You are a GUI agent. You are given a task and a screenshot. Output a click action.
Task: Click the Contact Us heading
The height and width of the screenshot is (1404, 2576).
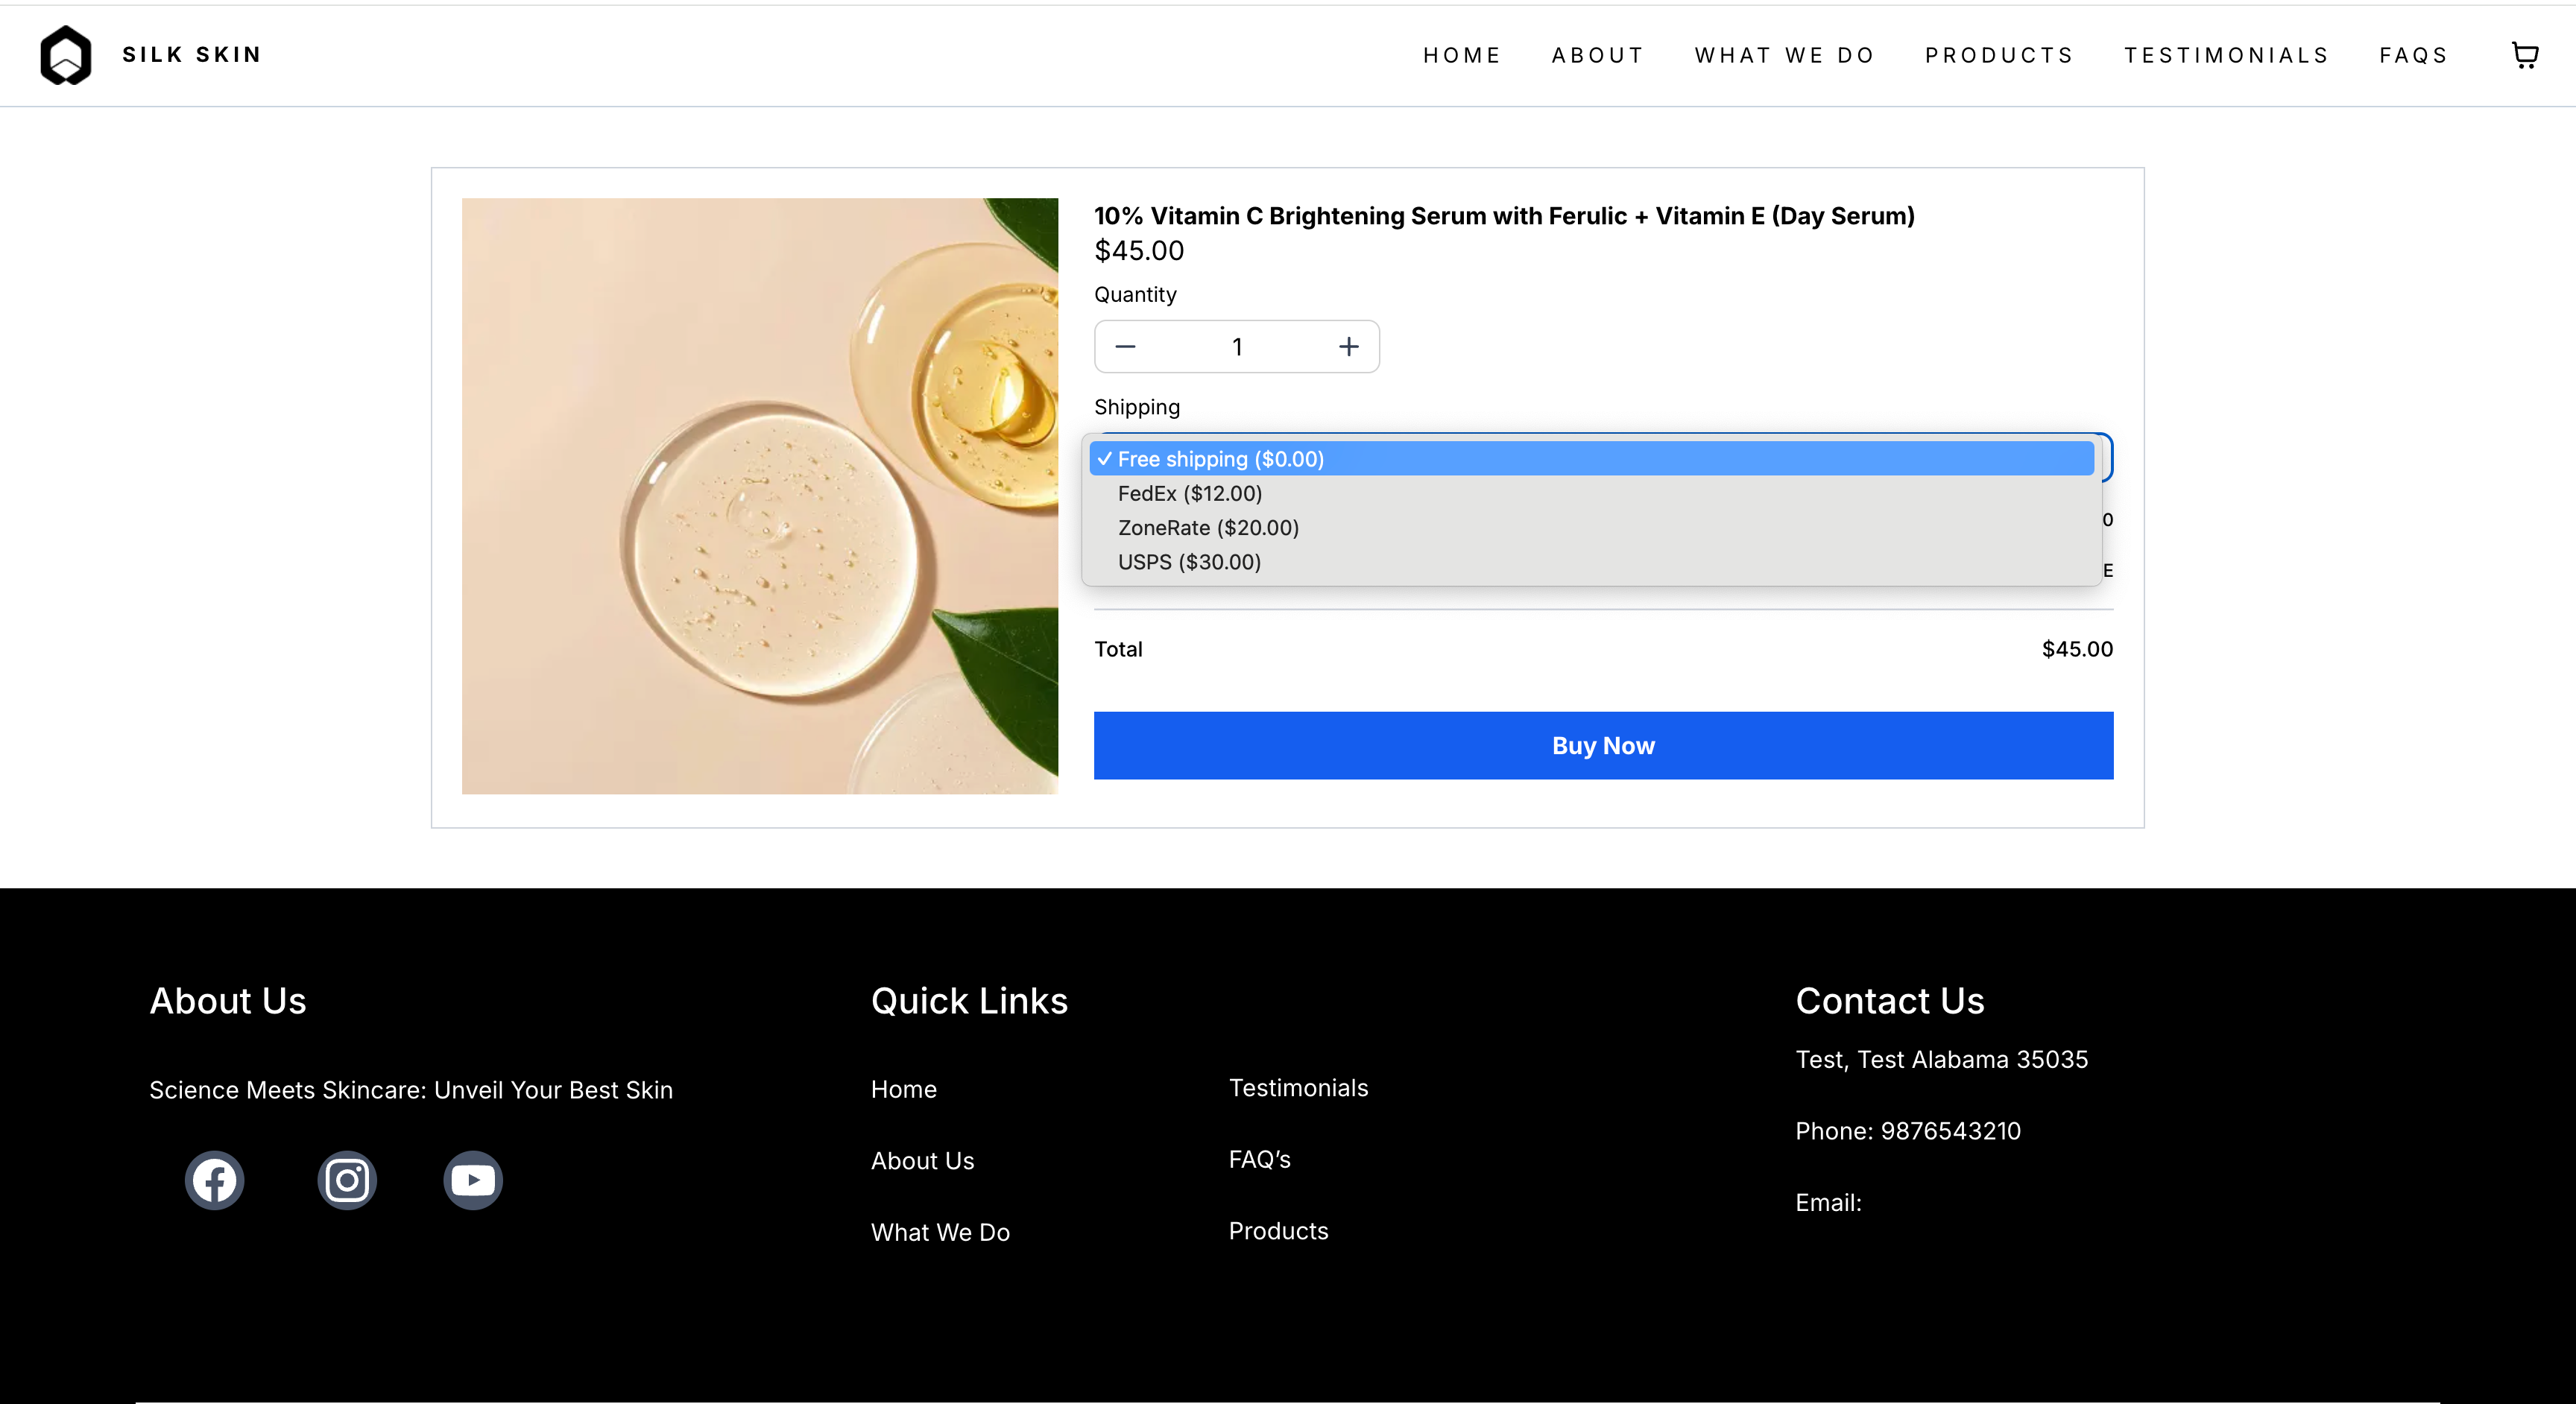coord(1889,1001)
